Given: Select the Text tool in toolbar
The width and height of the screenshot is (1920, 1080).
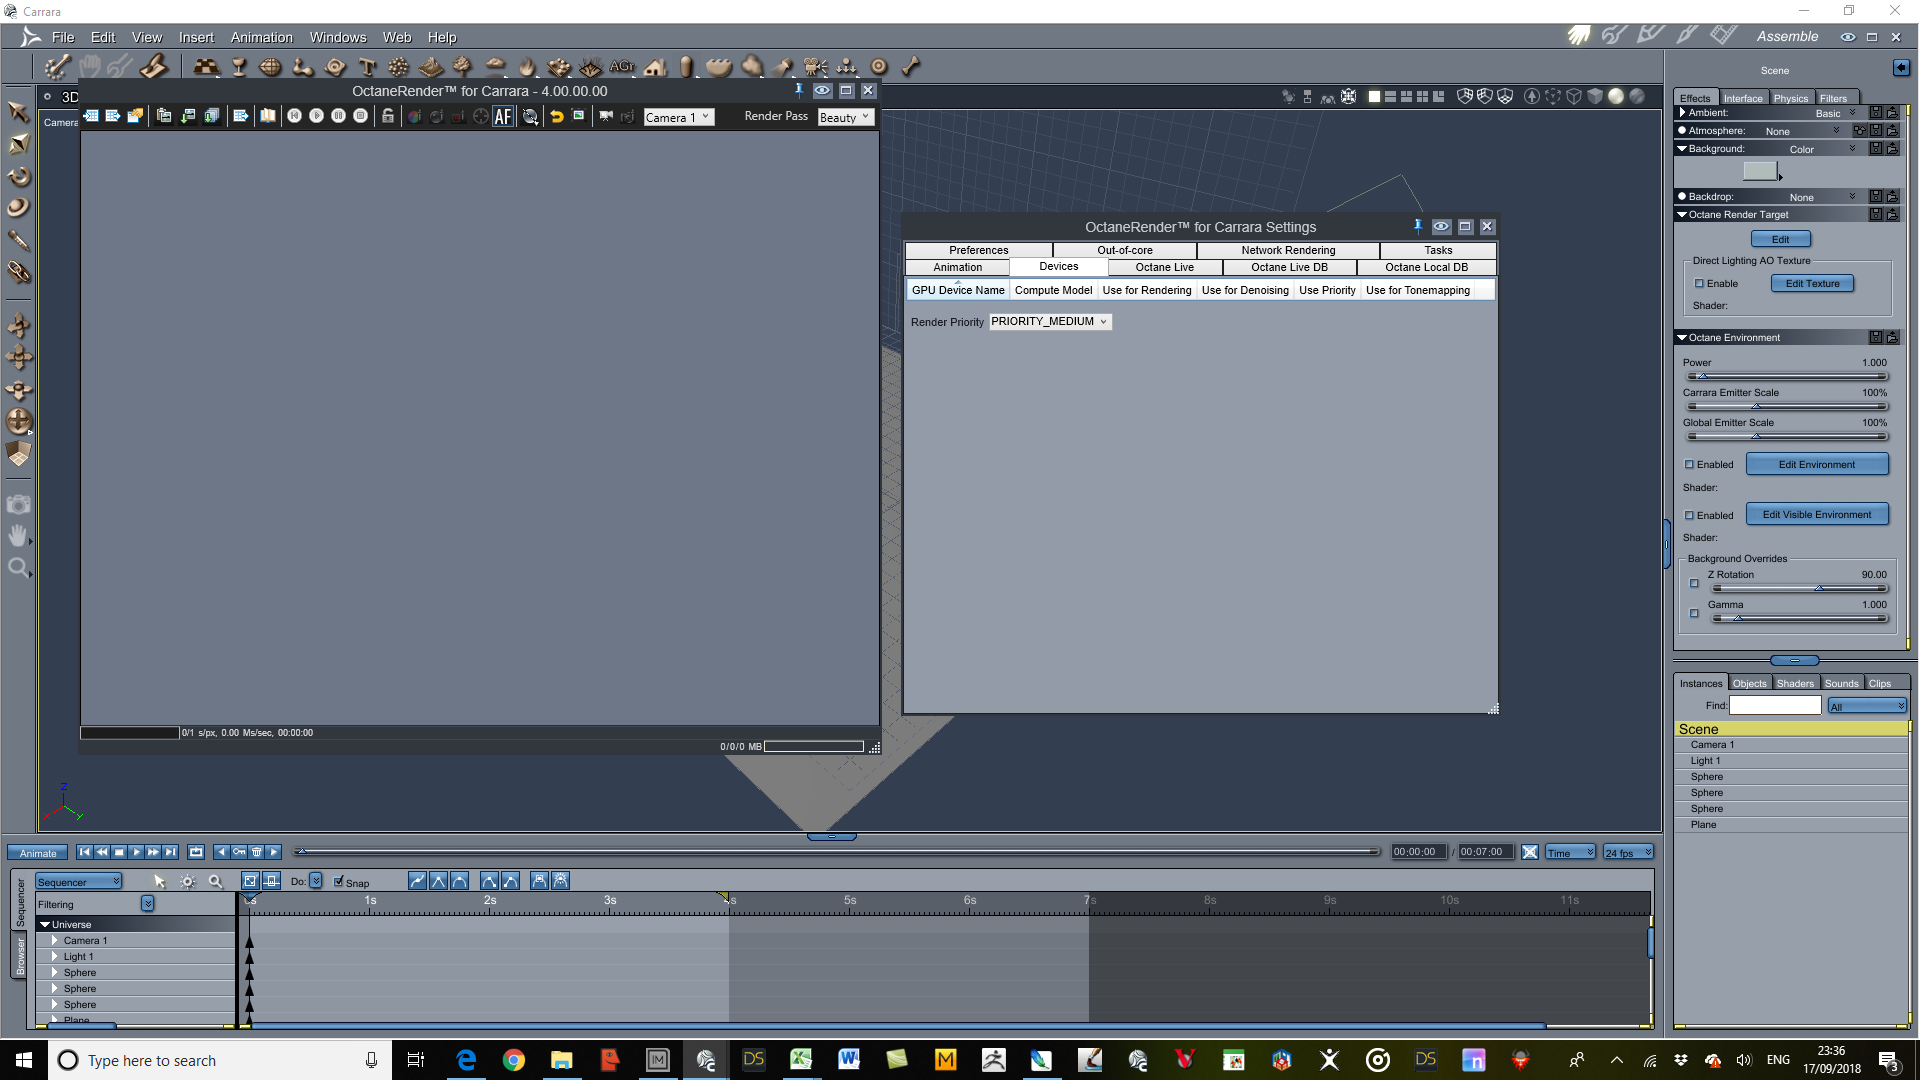Looking at the screenshot, I should (x=367, y=67).
